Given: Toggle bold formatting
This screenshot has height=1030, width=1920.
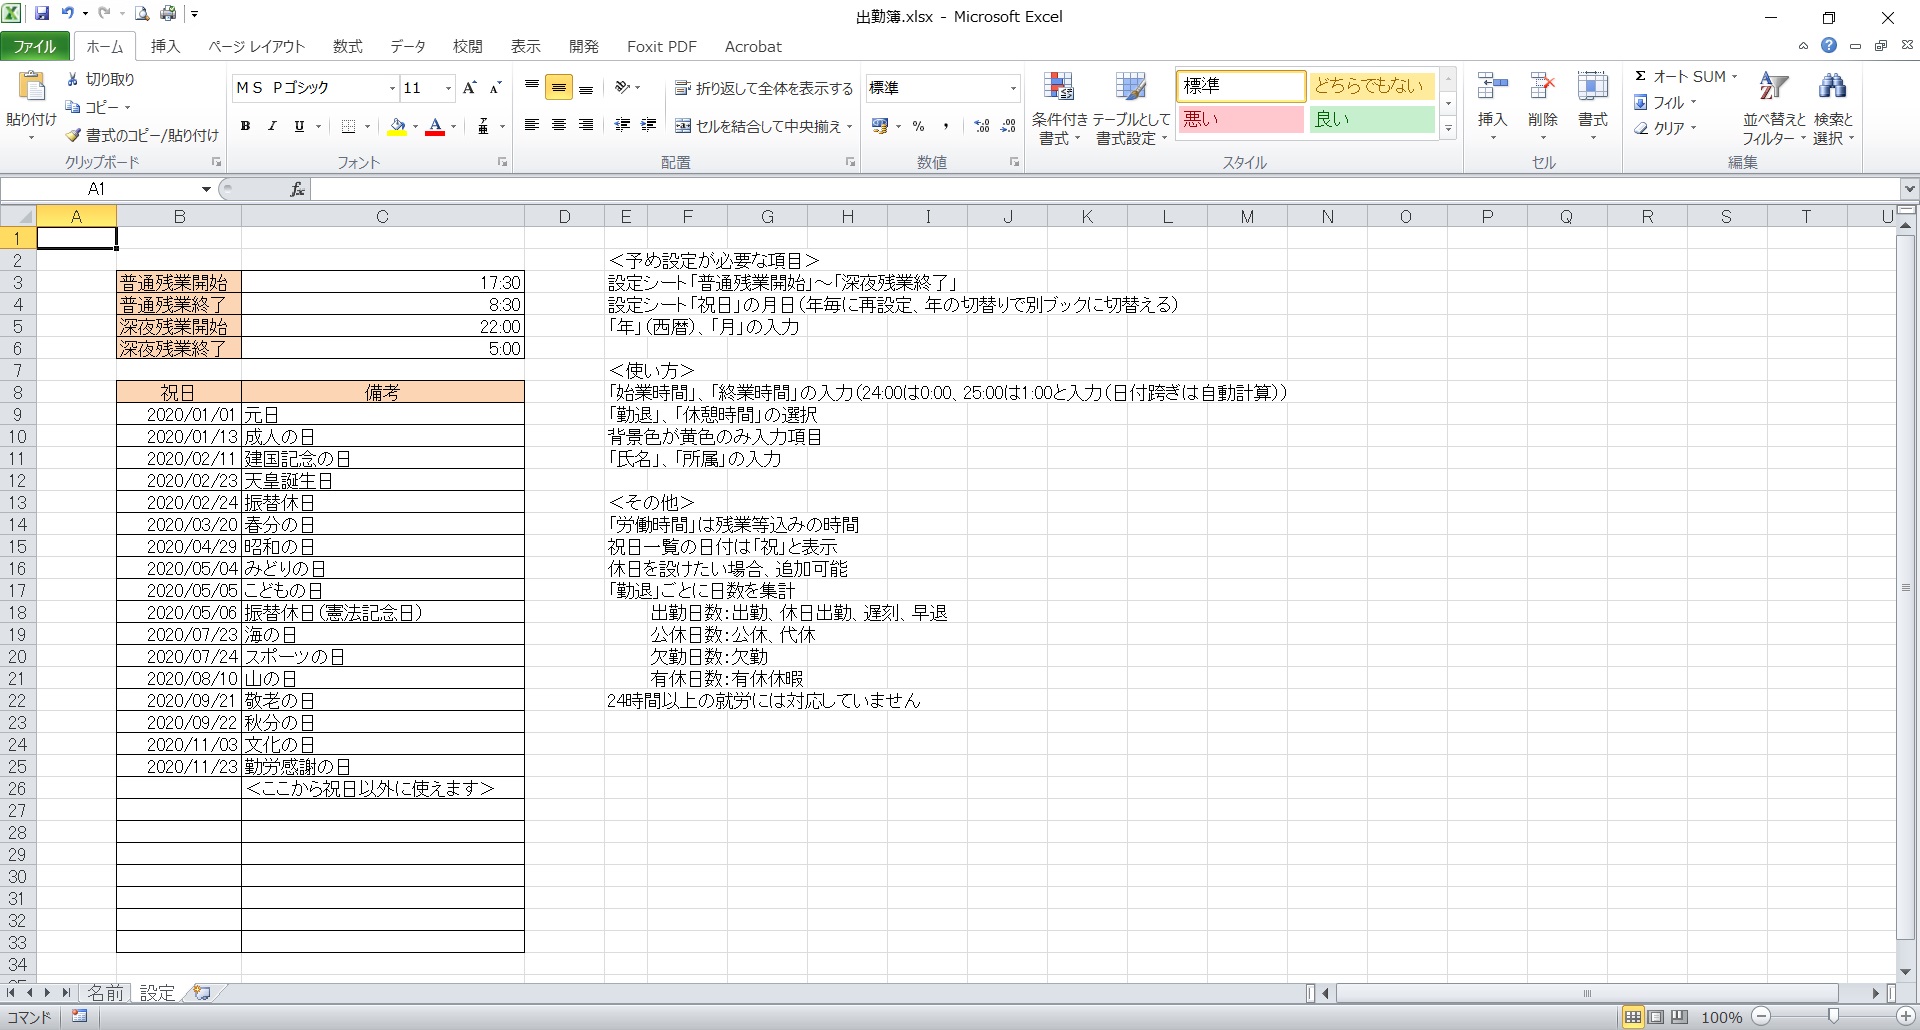Looking at the screenshot, I should pos(245,126).
